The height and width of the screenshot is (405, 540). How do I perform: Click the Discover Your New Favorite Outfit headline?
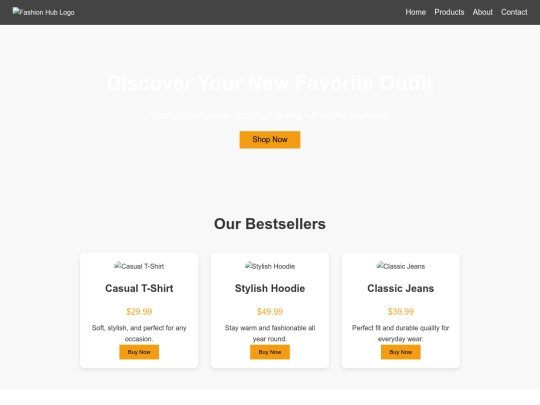point(270,83)
